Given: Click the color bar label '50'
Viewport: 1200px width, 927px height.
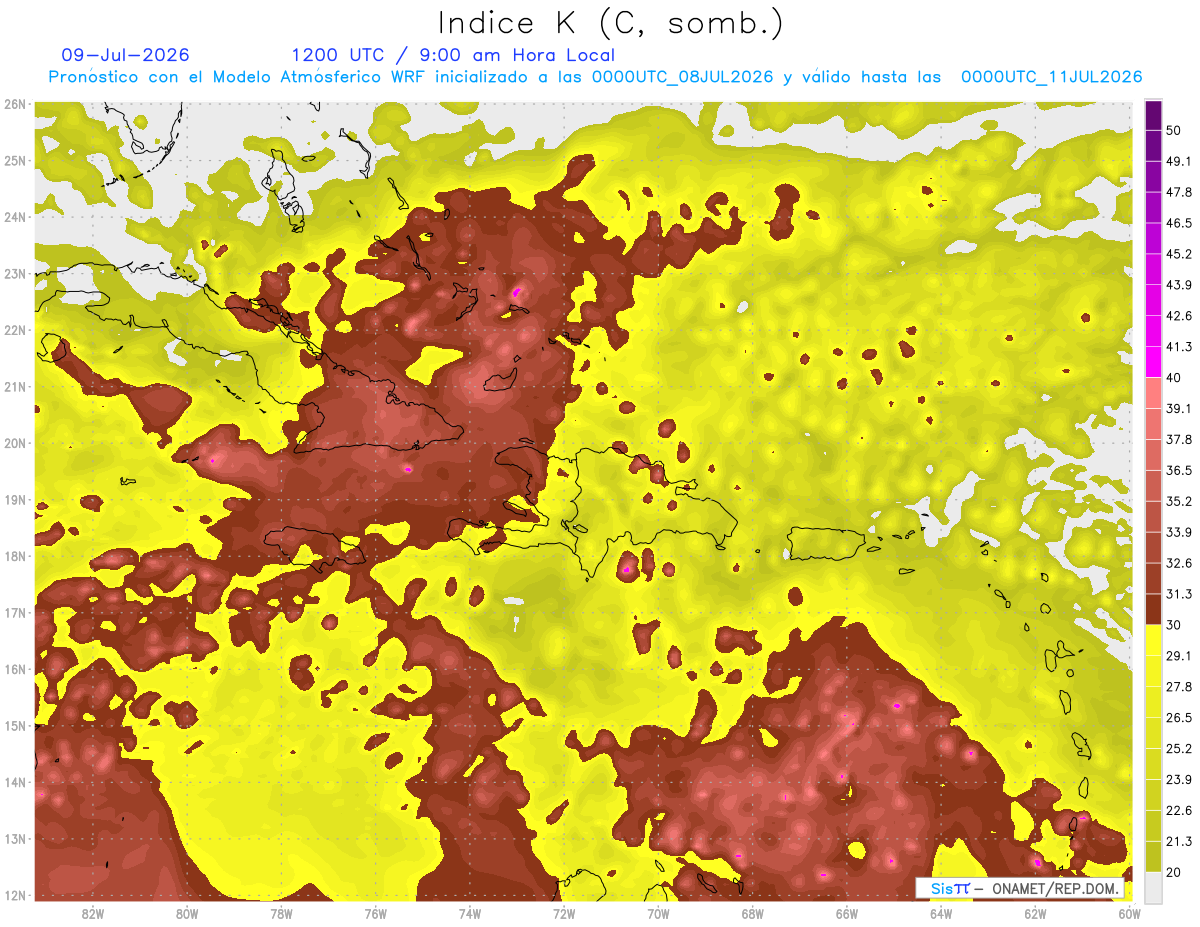Looking at the screenshot, I should pos(1174,130).
